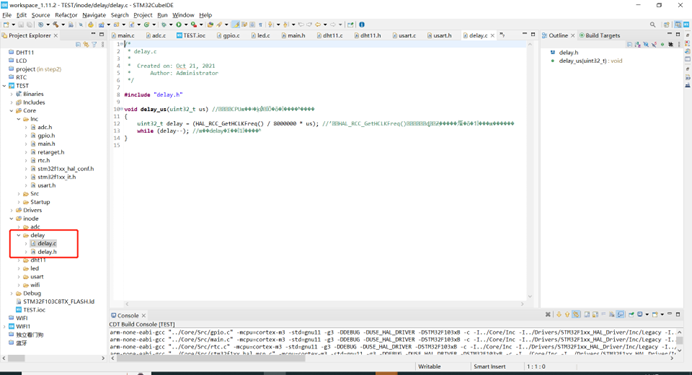
Task: Toggle the highlighted show-console-on-output button
Action: tap(621, 315)
